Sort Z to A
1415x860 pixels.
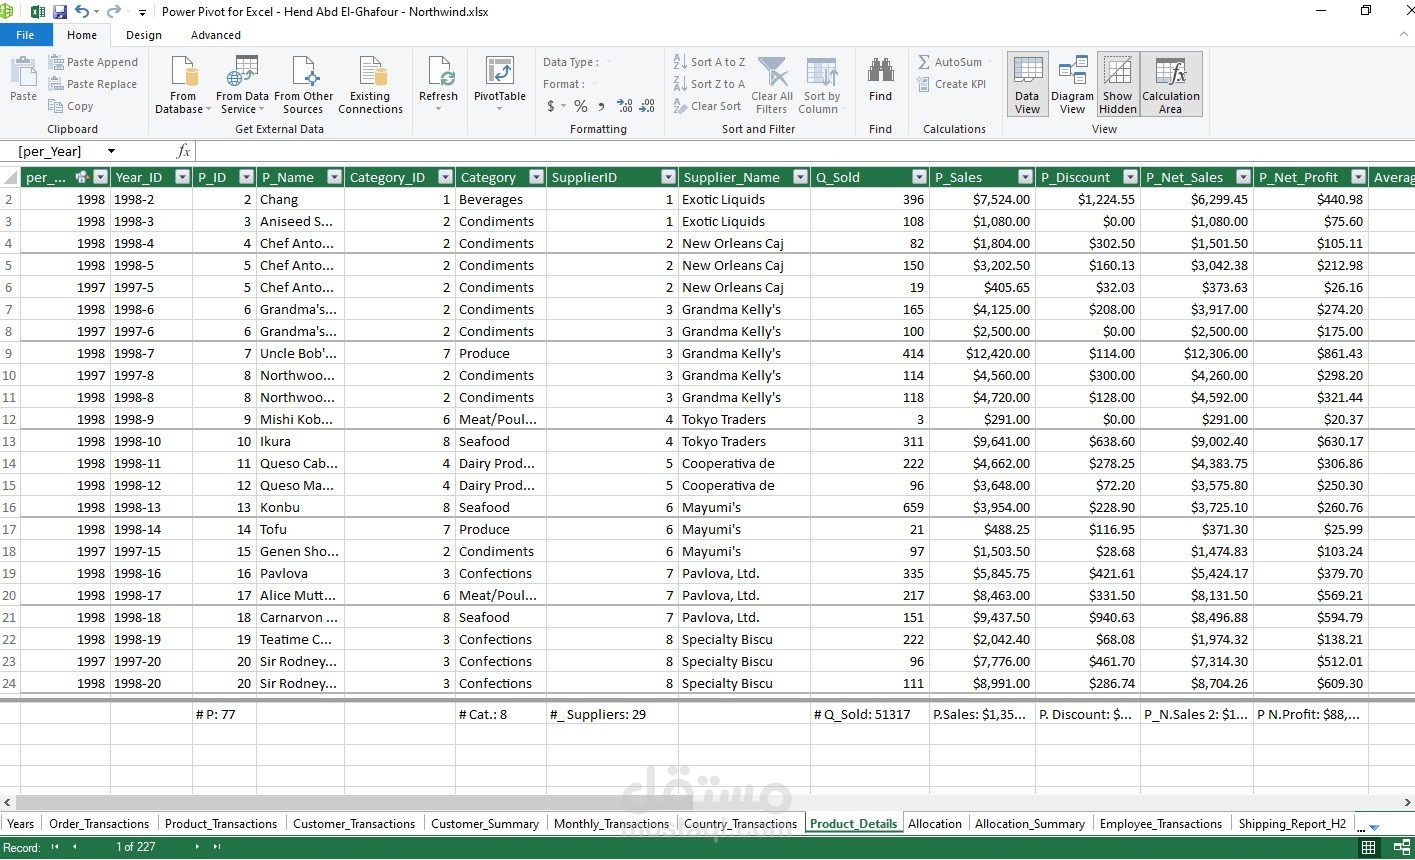[709, 84]
